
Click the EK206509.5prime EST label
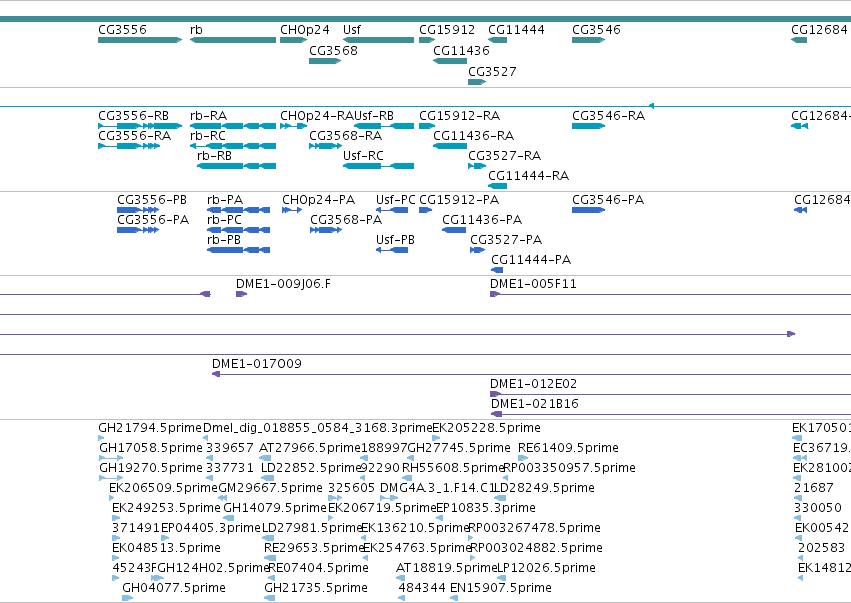[163, 488]
